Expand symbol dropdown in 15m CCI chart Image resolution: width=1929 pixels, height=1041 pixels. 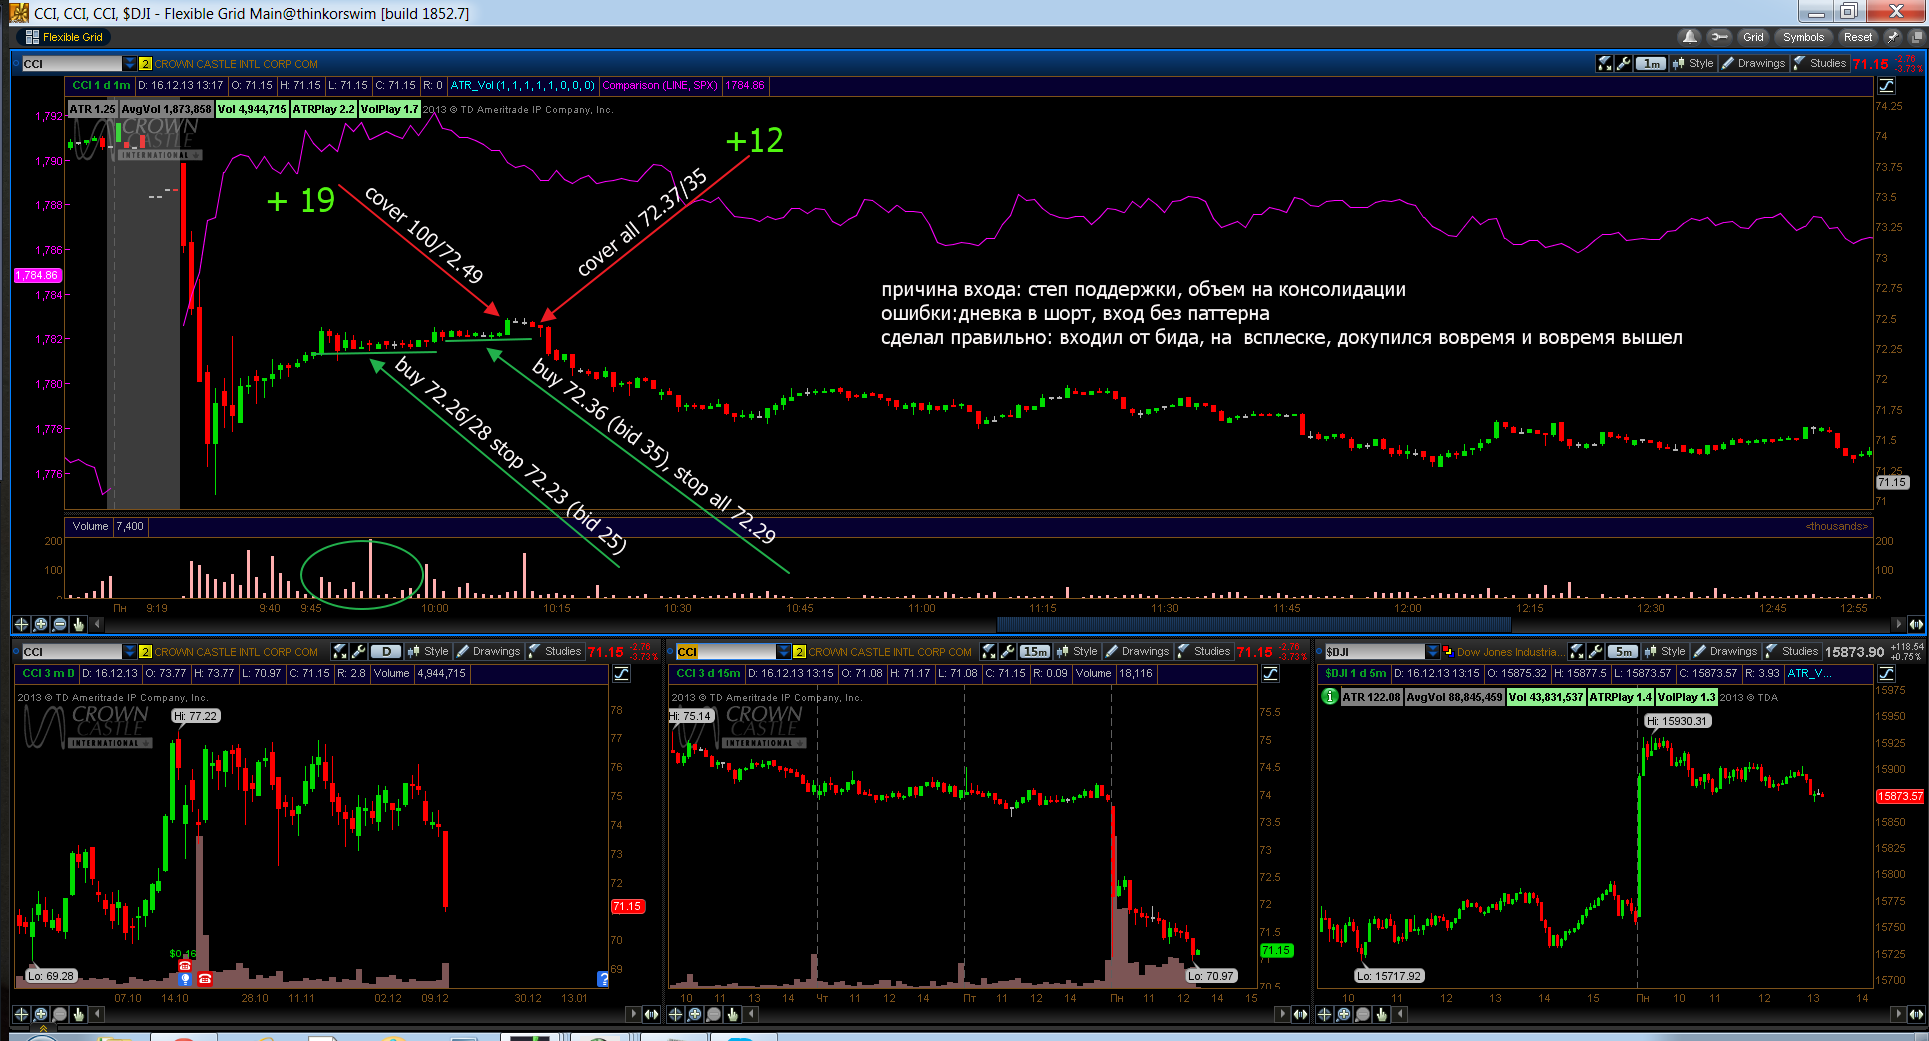point(783,651)
